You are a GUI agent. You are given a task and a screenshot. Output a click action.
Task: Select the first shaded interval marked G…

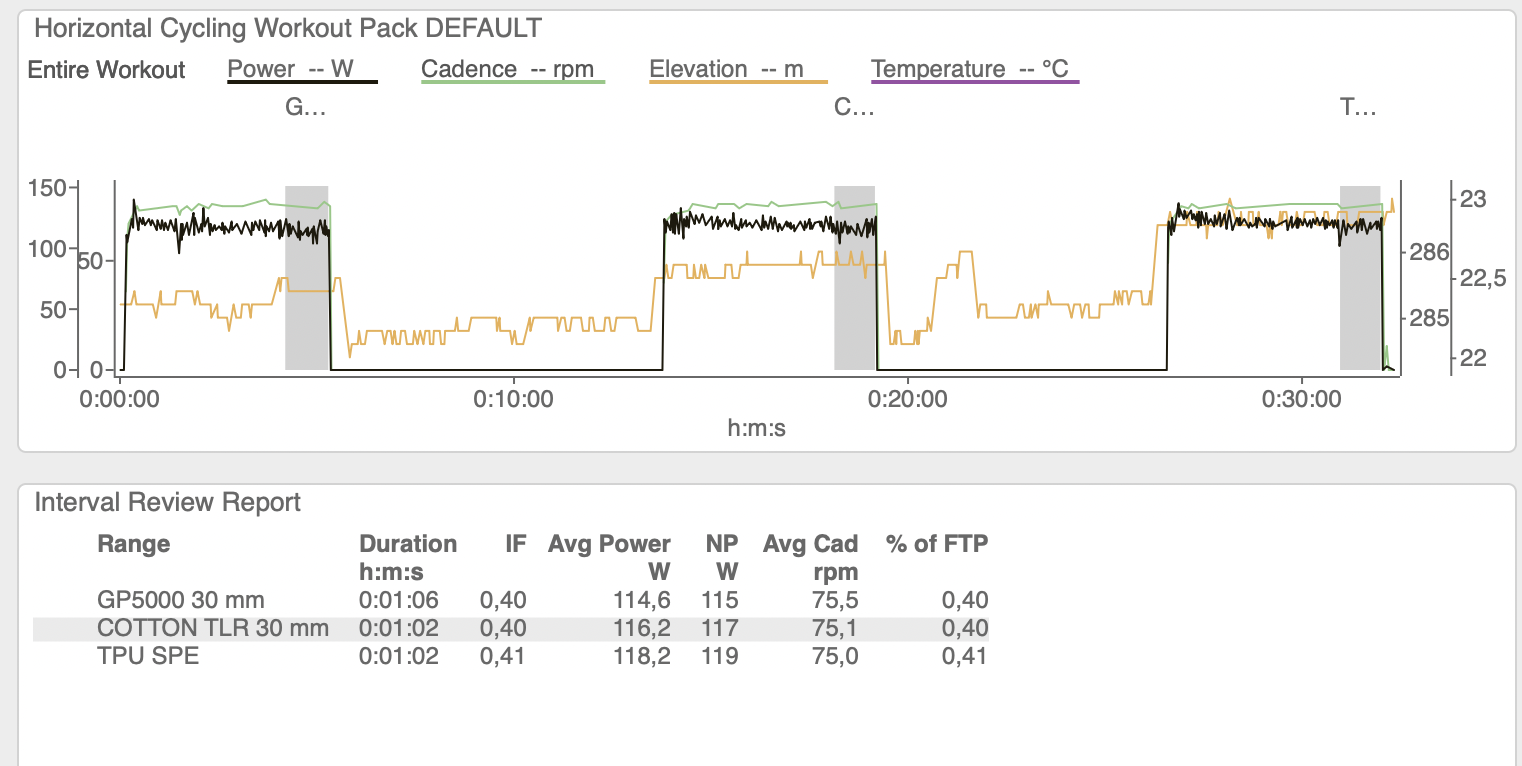(306, 277)
